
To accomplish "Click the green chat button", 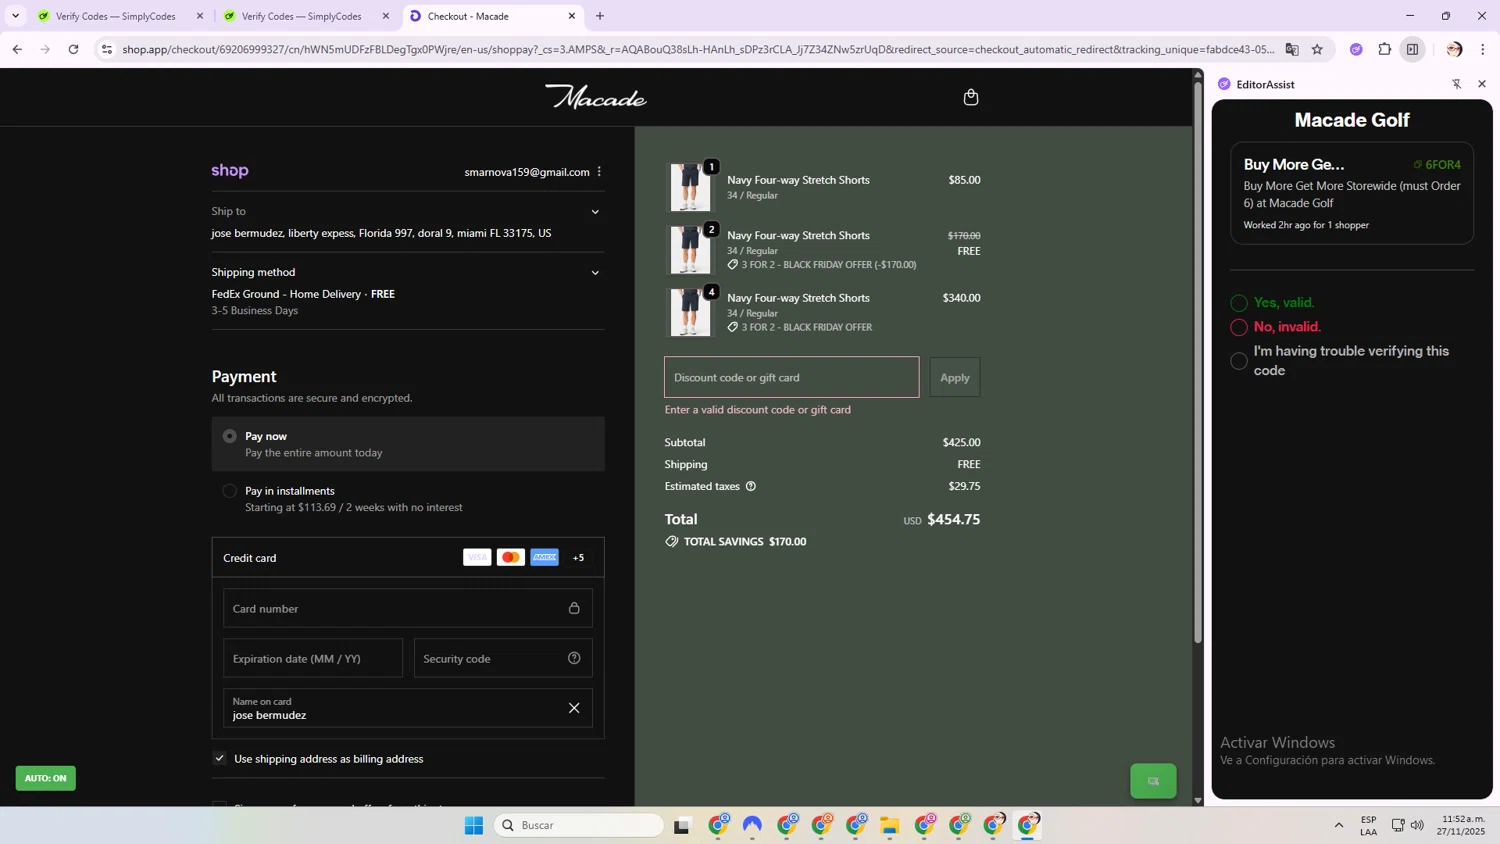I will [1153, 781].
